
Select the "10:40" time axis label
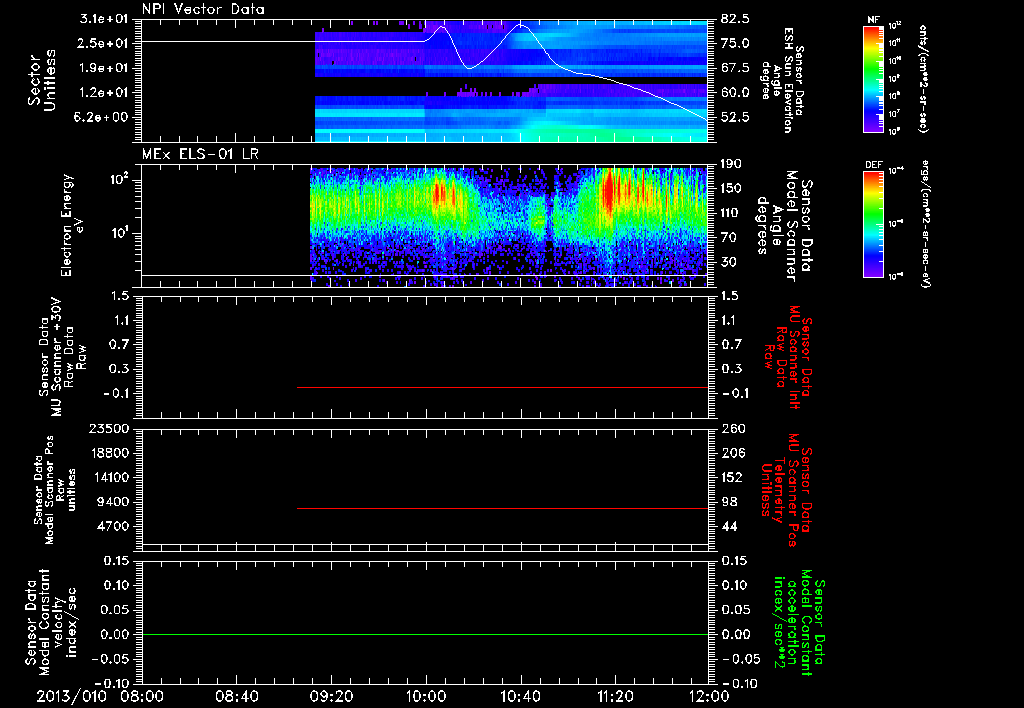coord(520,696)
